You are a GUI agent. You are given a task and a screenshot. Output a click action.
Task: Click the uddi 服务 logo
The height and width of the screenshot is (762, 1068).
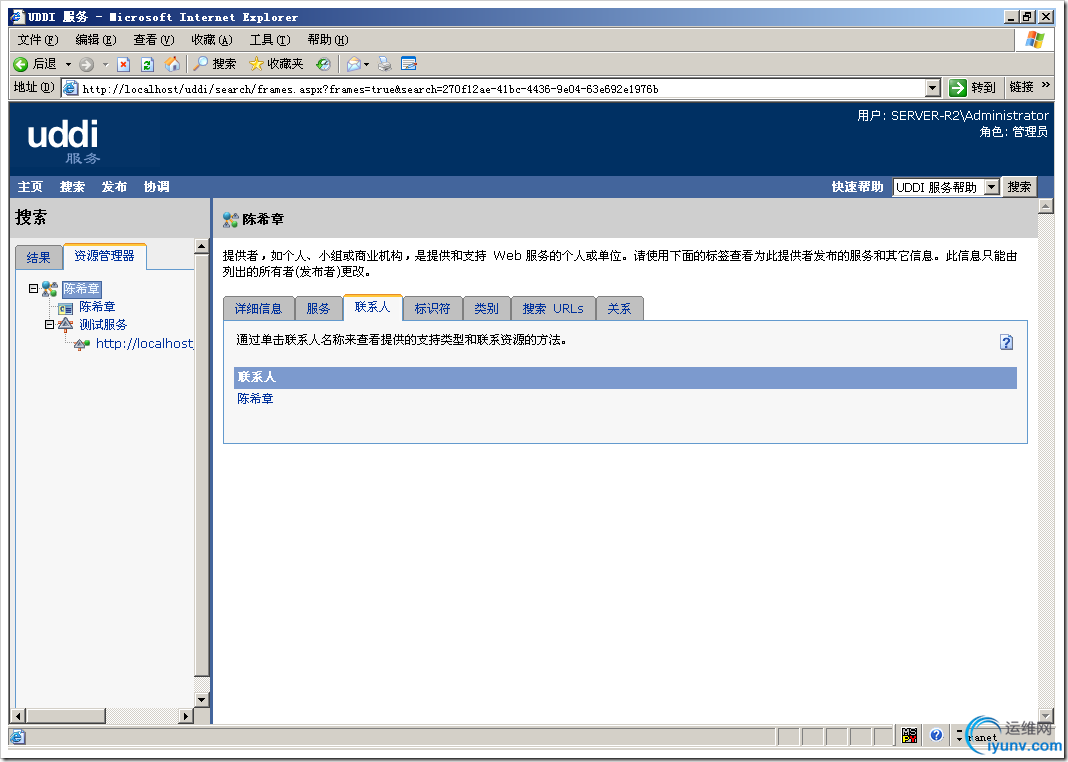click(63, 141)
